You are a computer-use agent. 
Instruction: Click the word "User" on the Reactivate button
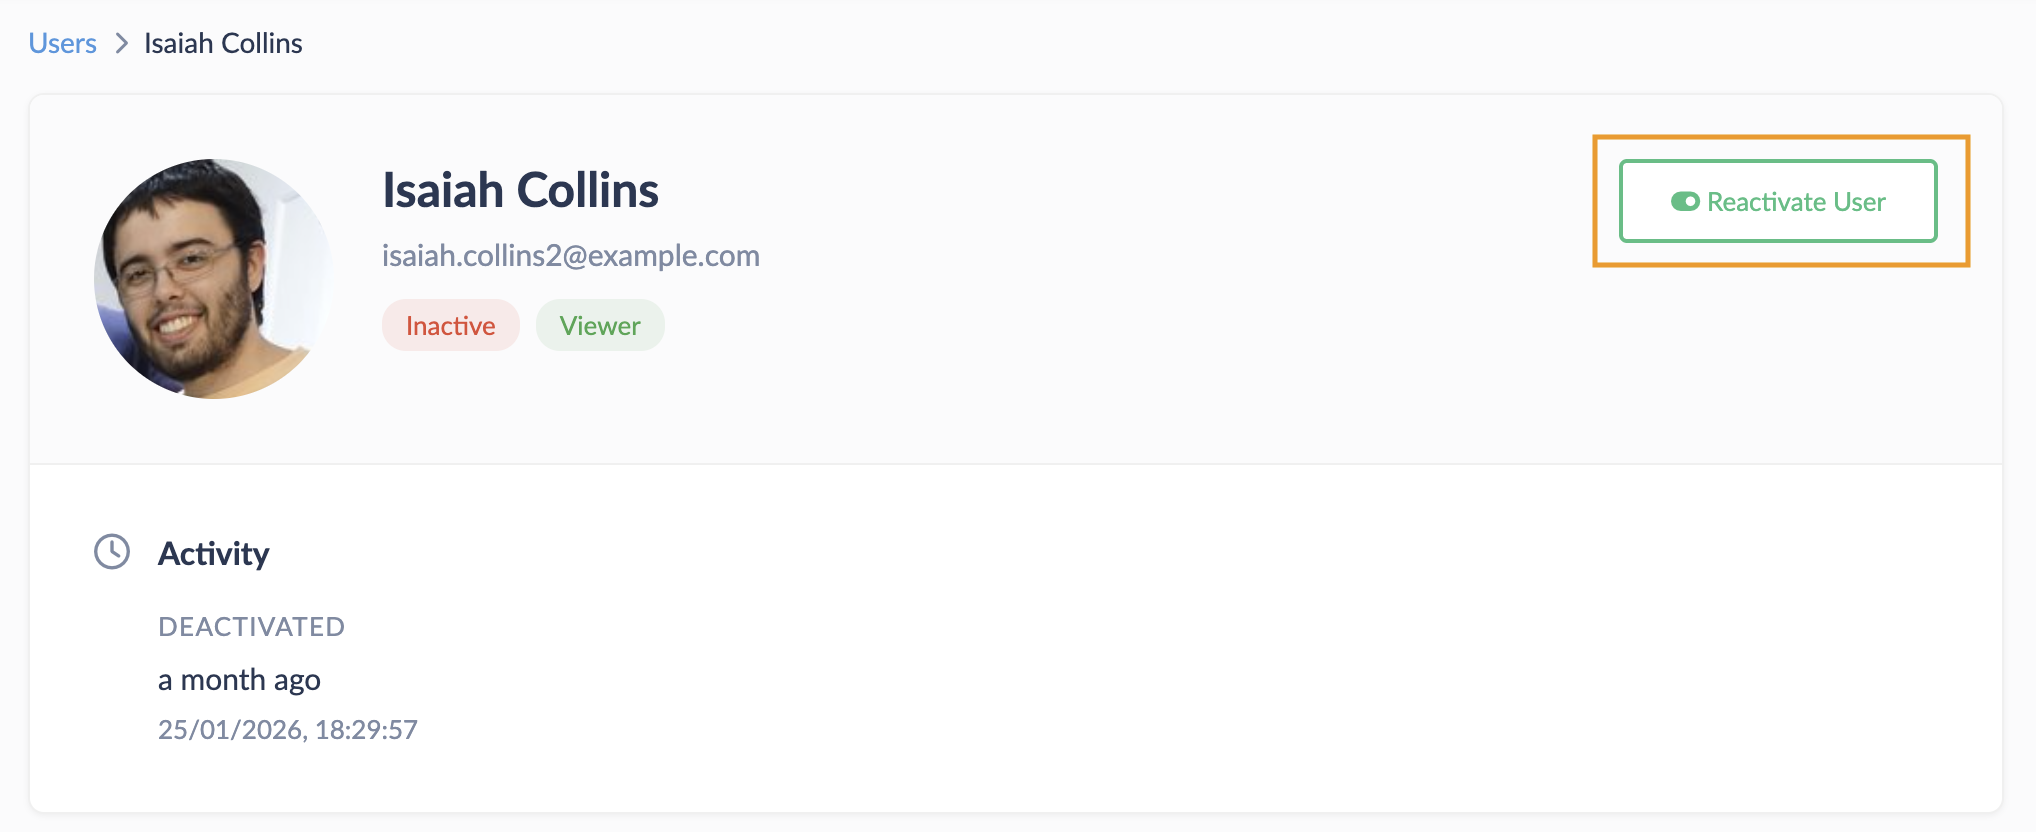1859,202
